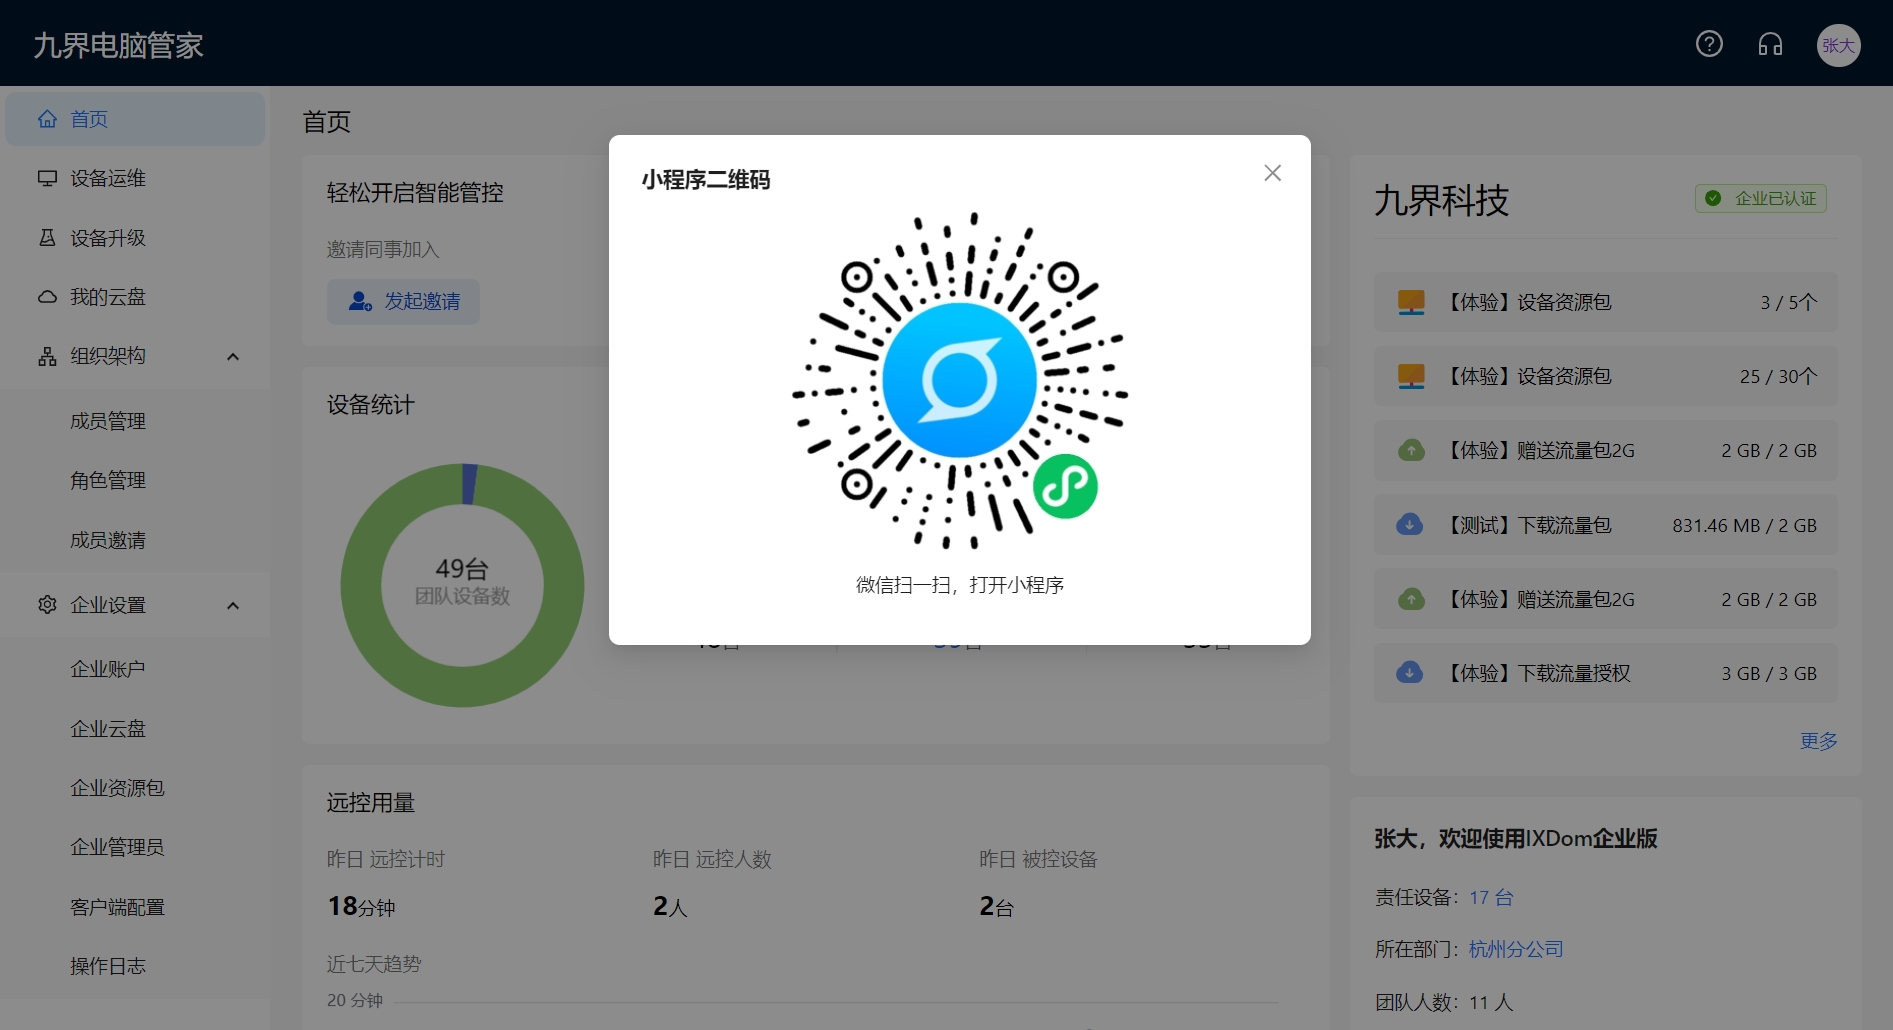
Task: Close the 小程序二维码 dialog
Action: [x=1272, y=173]
